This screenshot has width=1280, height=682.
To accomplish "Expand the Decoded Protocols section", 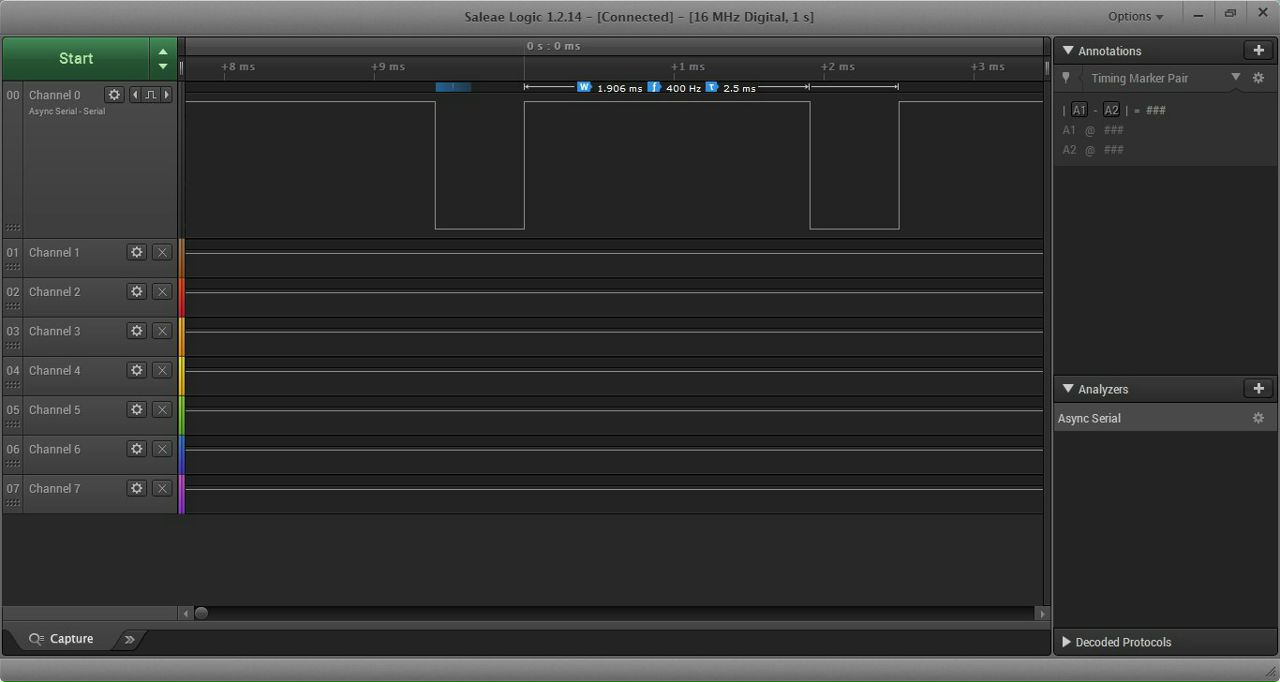I will pyautogui.click(x=1066, y=642).
